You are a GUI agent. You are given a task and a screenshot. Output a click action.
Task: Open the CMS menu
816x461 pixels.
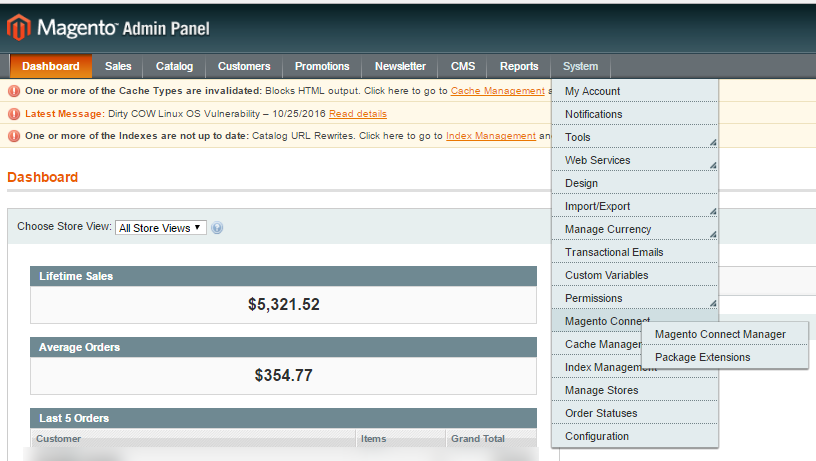[x=463, y=66]
